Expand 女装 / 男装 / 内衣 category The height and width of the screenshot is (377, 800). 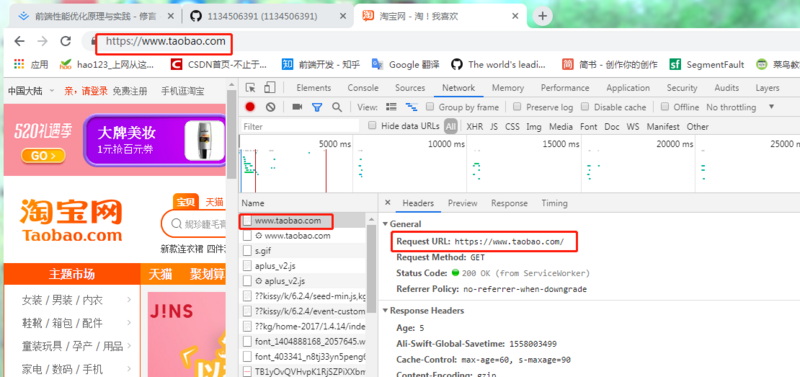click(x=77, y=300)
